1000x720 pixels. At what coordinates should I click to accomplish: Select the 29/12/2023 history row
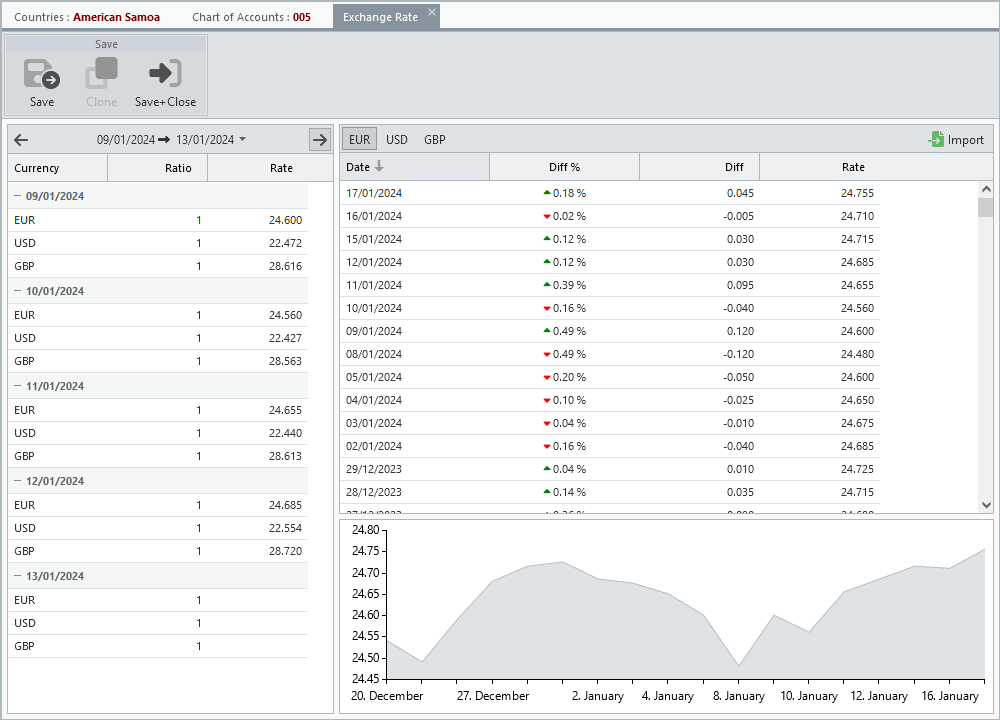pyautogui.click(x=610, y=469)
